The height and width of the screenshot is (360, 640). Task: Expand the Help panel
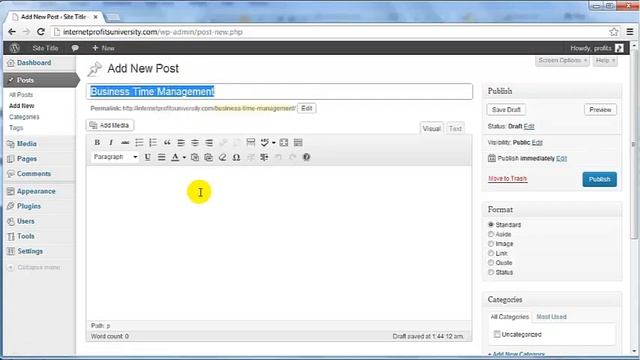click(x=605, y=60)
